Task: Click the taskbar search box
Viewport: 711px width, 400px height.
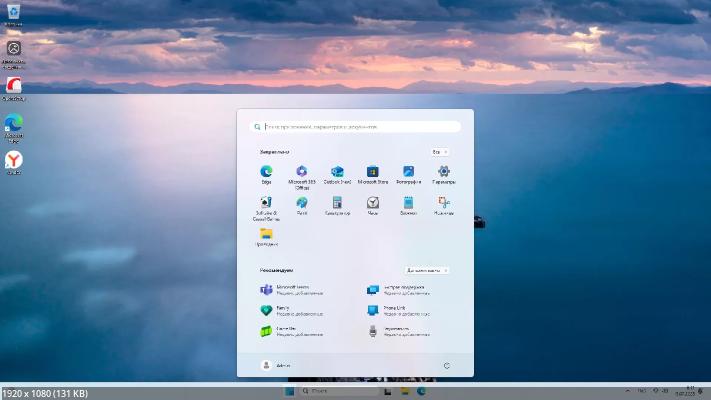Action: 339,391
